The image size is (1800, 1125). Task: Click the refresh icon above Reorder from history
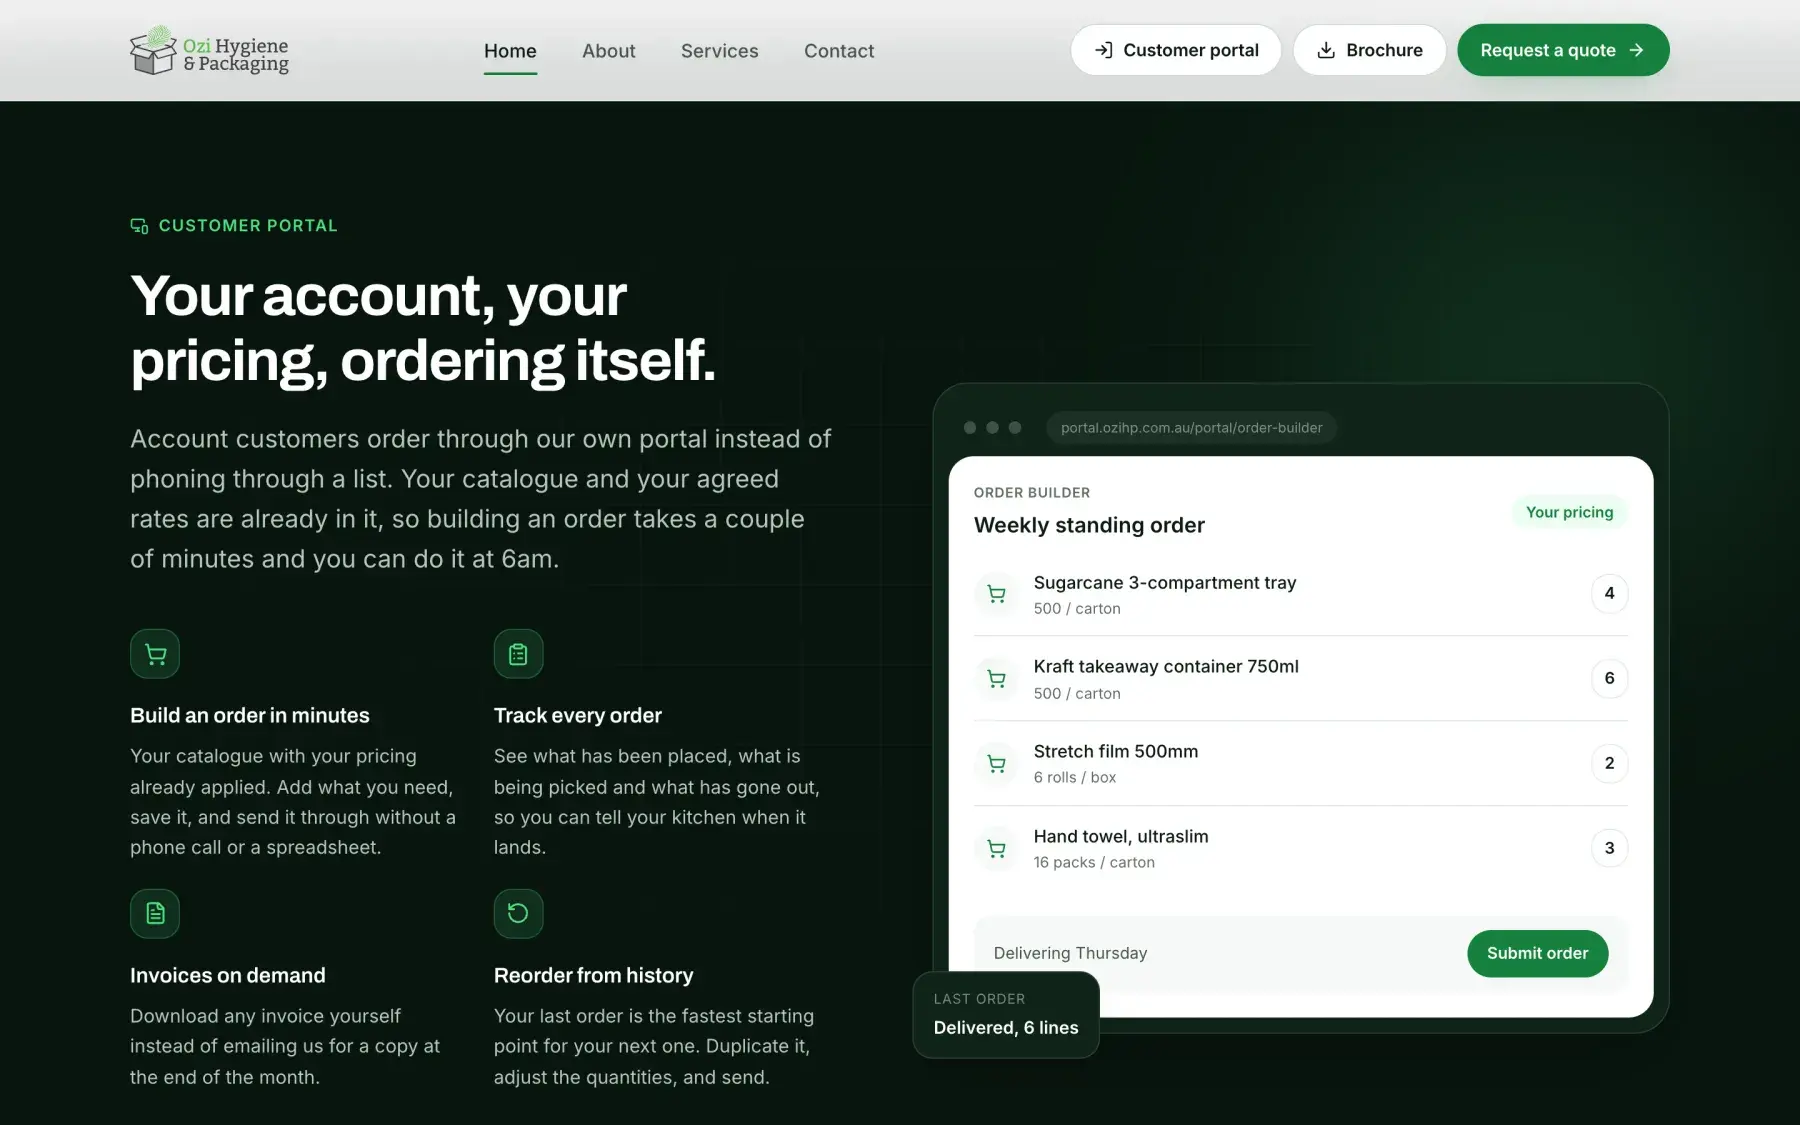point(518,913)
